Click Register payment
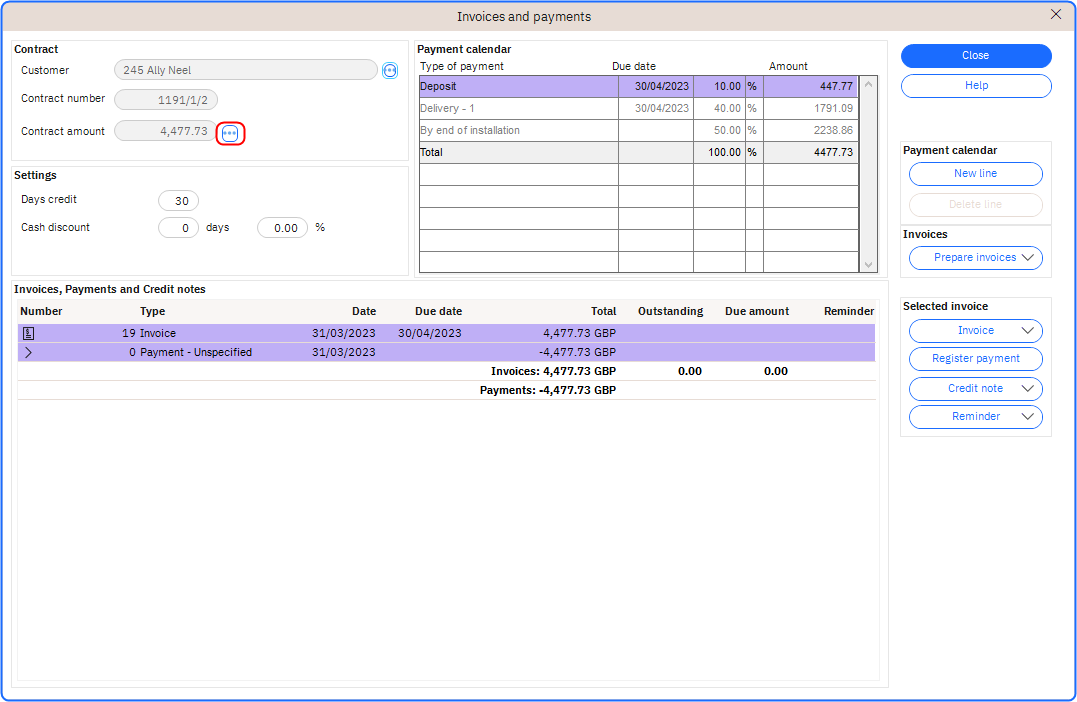Image resolution: width=1077 pixels, height=702 pixels. pos(975,358)
